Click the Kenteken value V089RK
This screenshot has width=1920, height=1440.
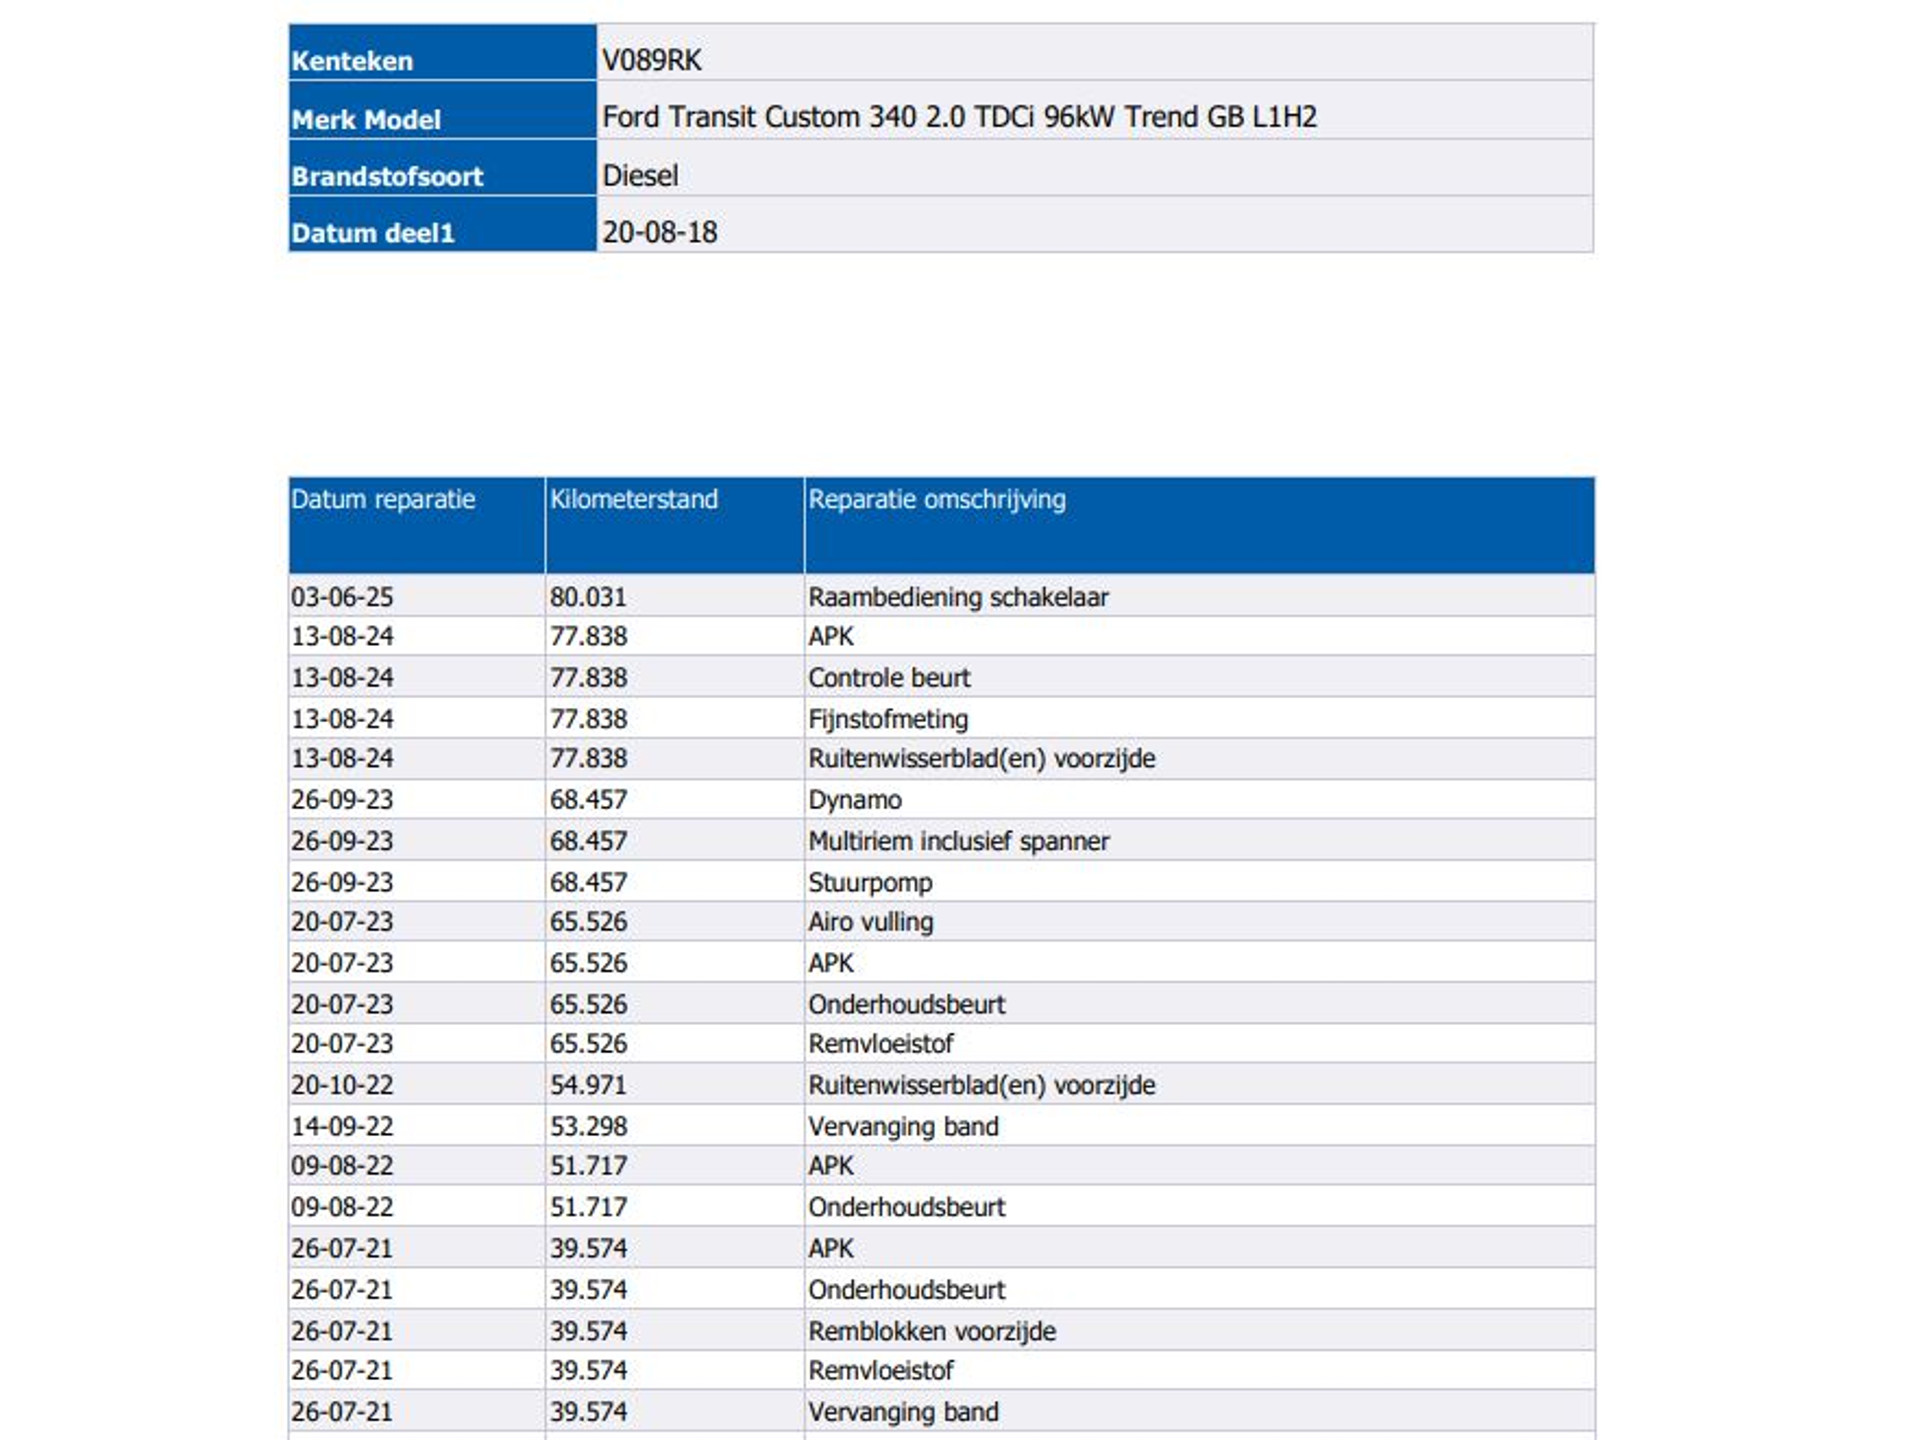click(x=651, y=60)
